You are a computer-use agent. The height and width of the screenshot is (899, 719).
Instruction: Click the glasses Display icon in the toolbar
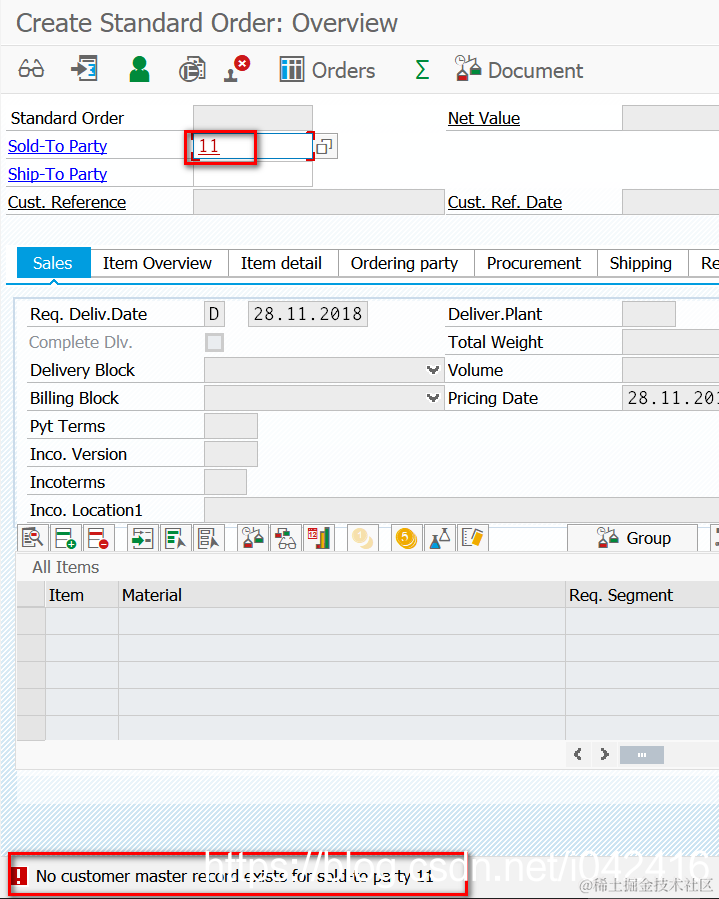tap(31, 69)
